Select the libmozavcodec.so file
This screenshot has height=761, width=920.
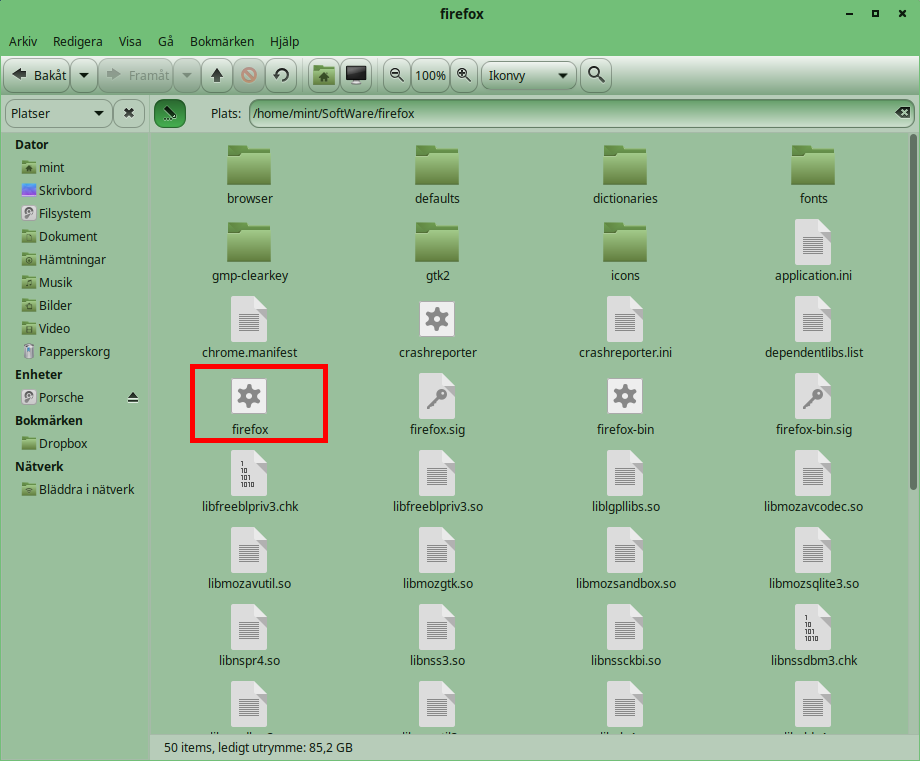(x=813, y=482)
